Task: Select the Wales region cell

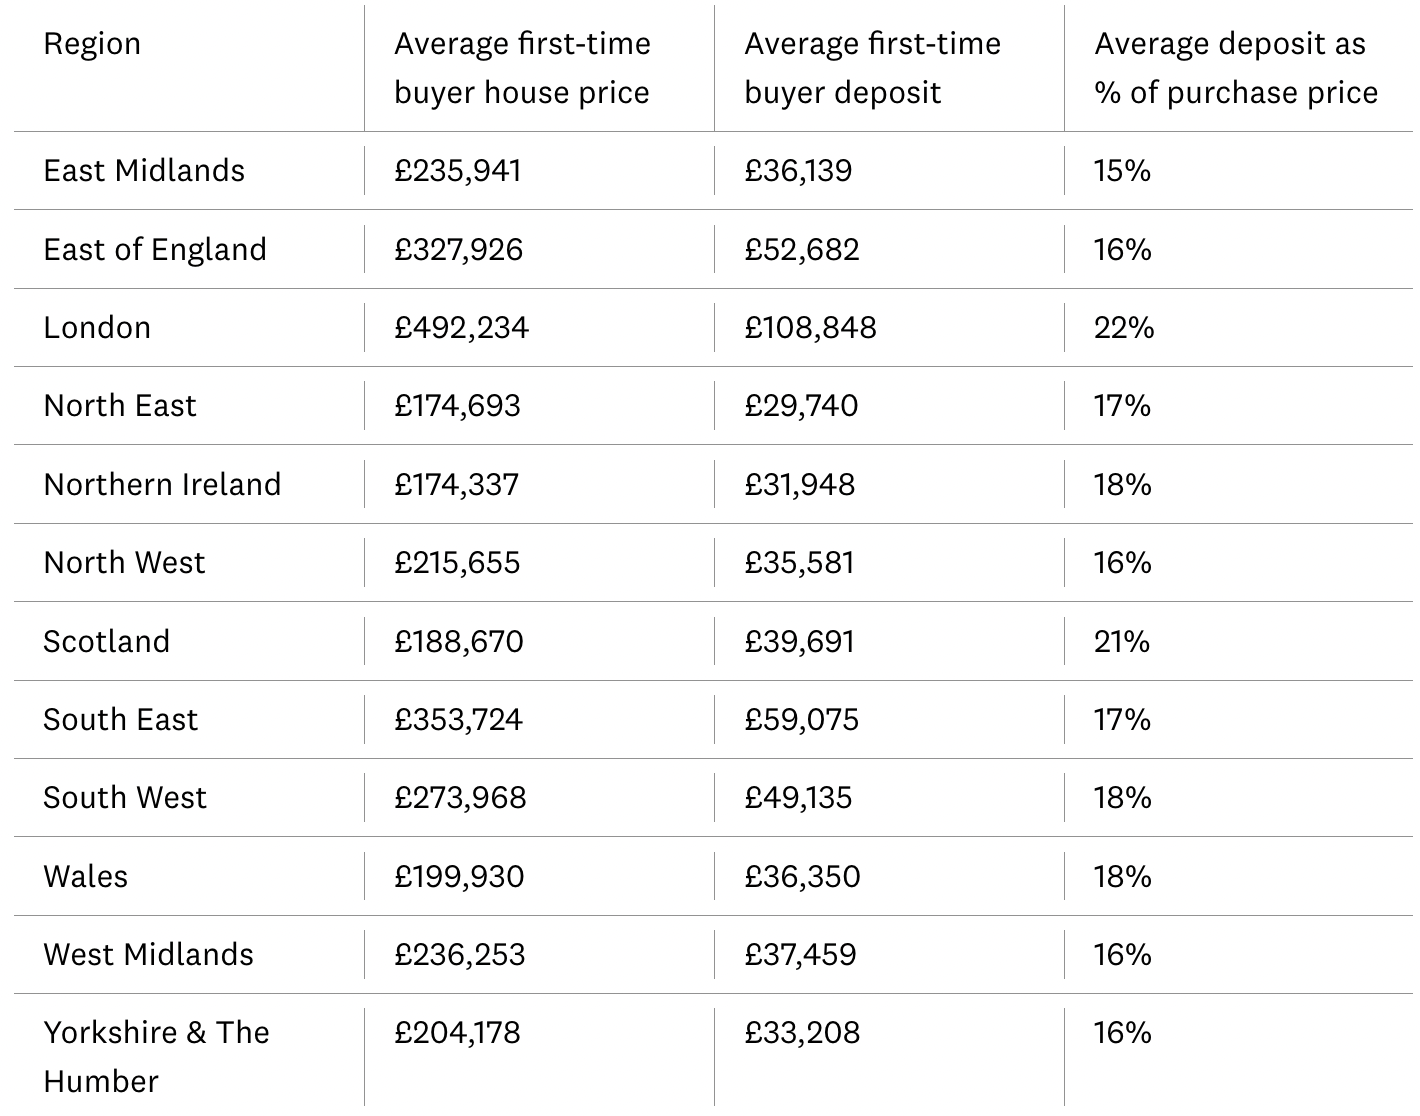Action: pyautogui.click(x=86, y=876)
